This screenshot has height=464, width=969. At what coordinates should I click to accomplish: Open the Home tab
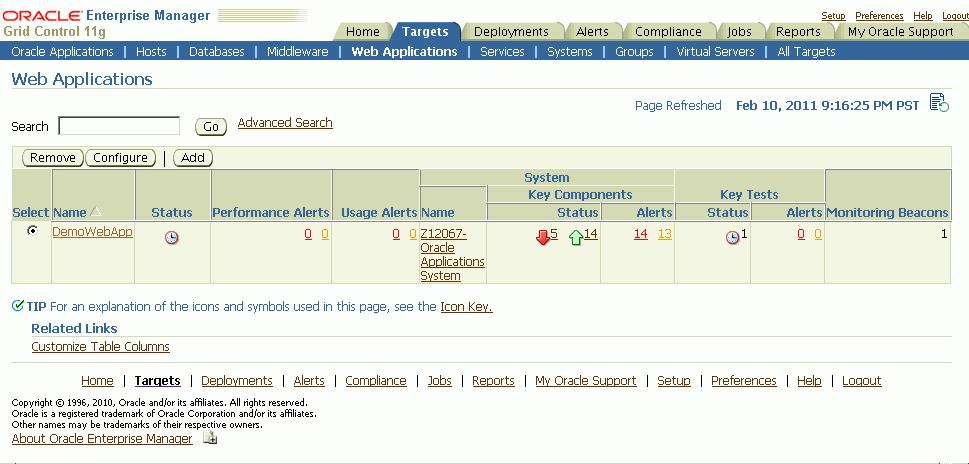[363, 32]
